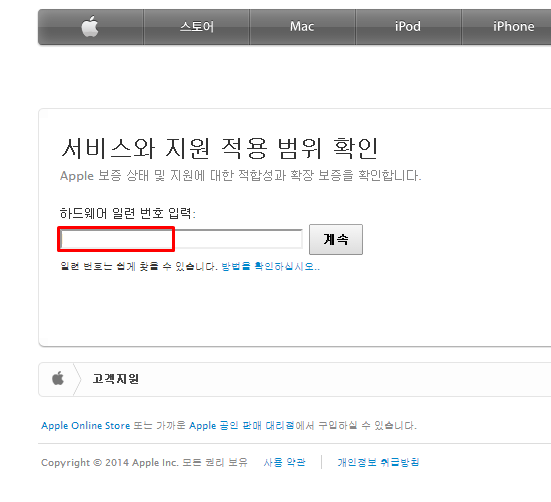Click the 계속 continue button
The image size is (551, 502).
(336, 239)
